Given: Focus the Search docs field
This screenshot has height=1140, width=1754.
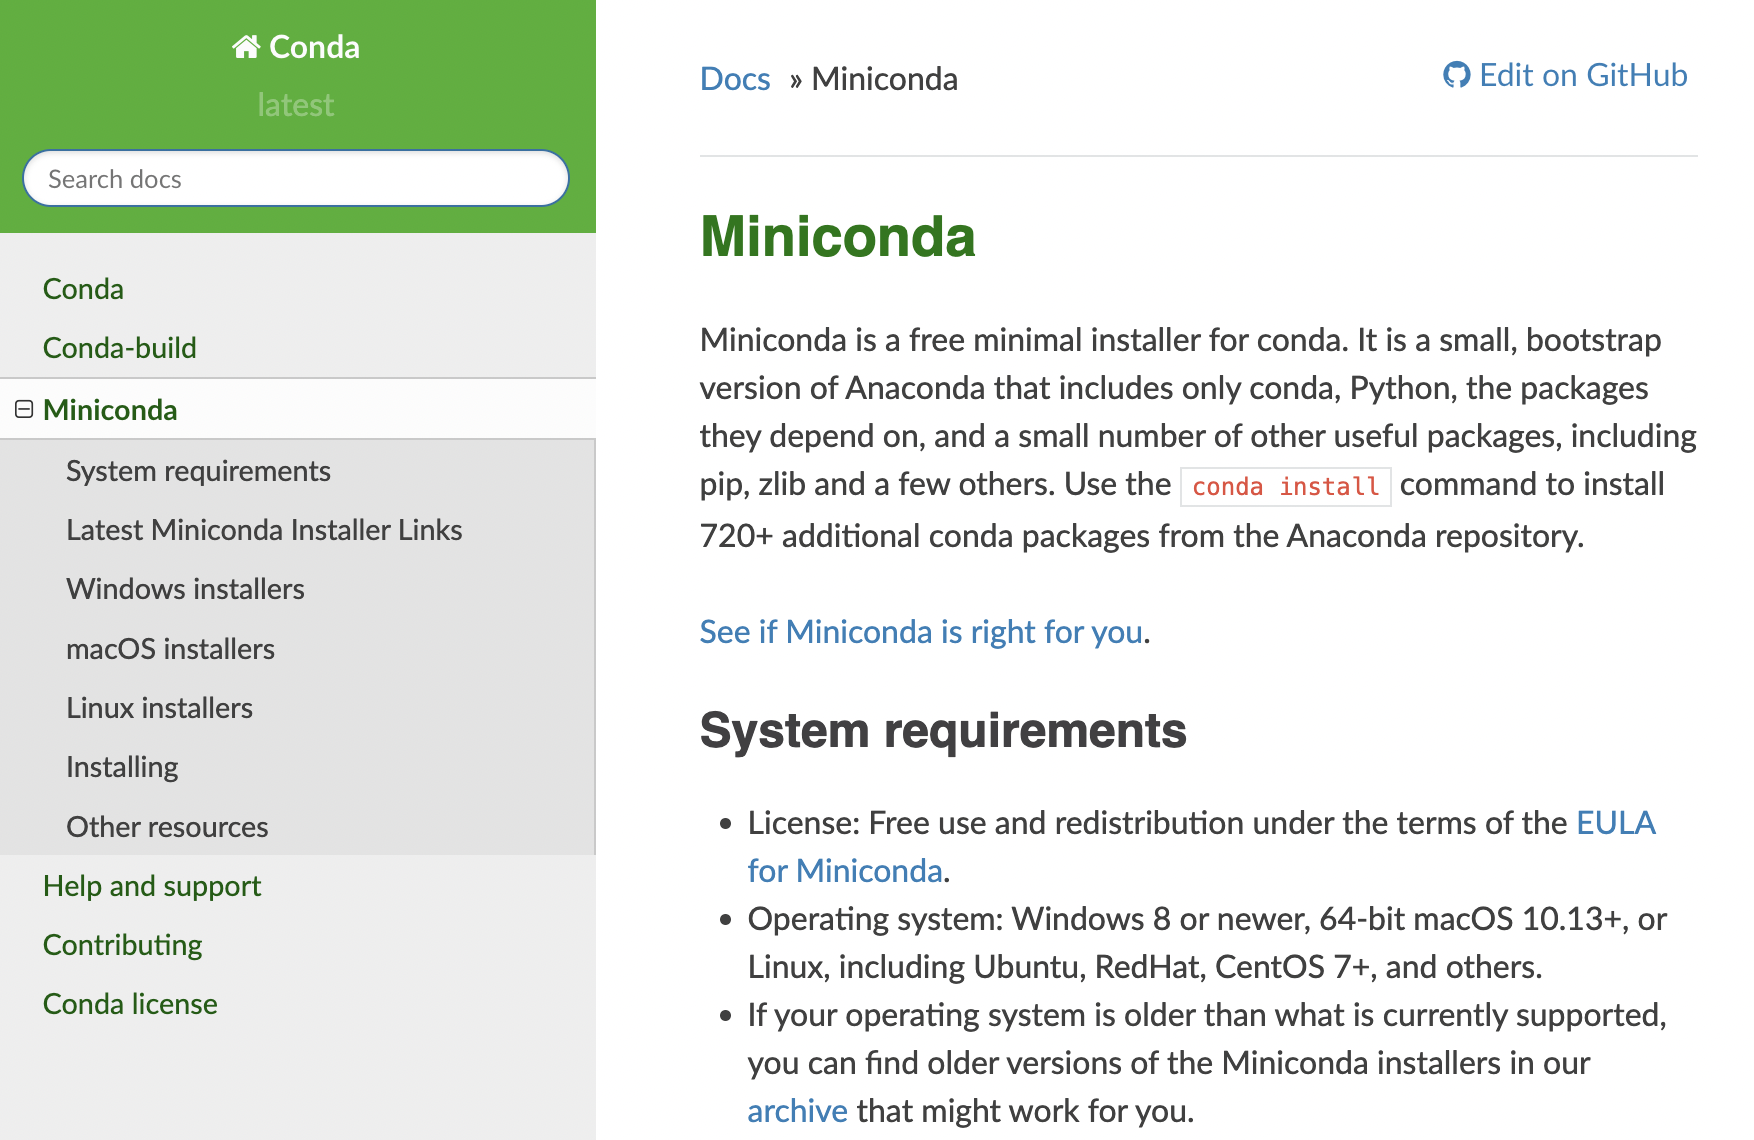Looking at the screenshot, I should [x=296, y=179].
